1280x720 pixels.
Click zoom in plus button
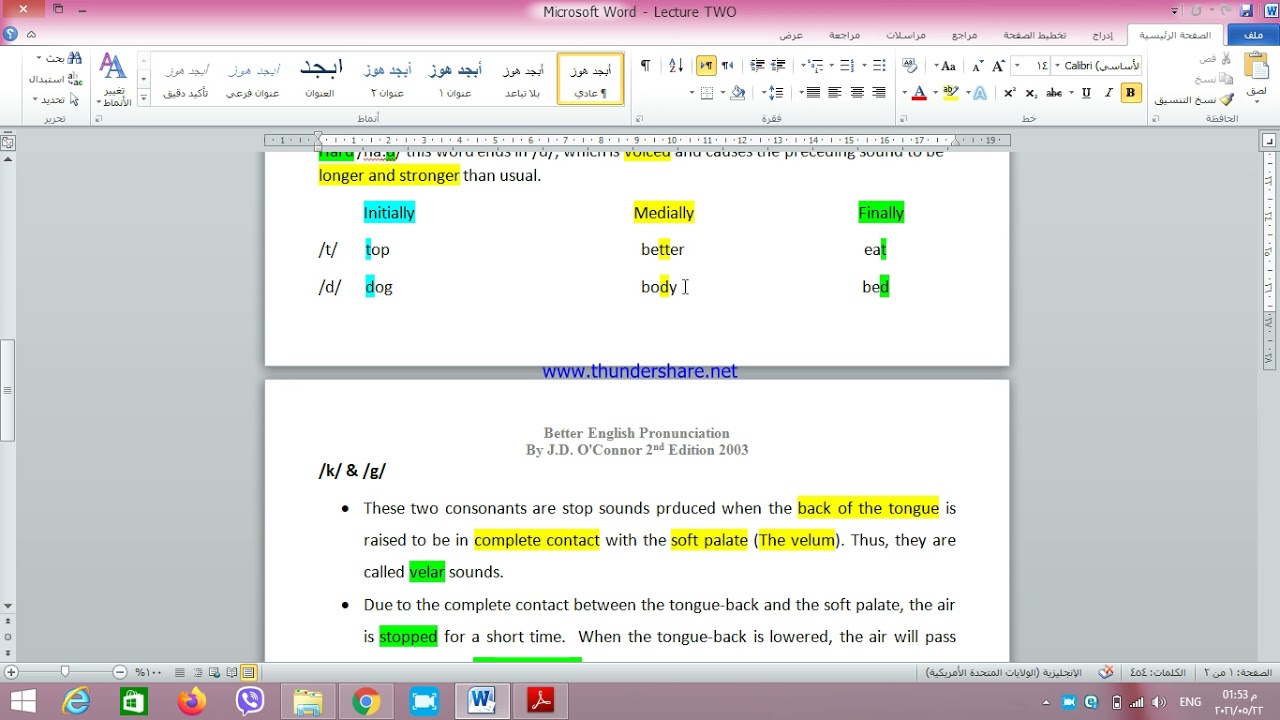click(11, 673)
